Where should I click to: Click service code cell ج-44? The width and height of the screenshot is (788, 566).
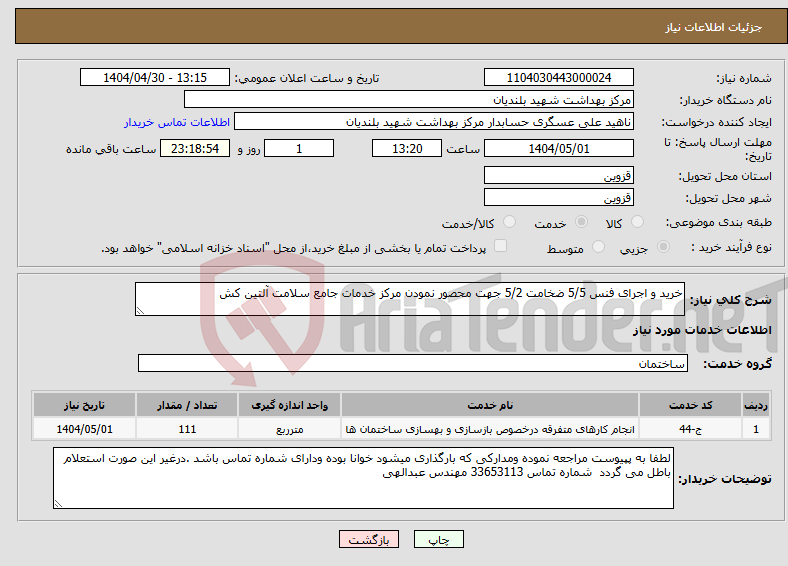[x=691, y=429]
